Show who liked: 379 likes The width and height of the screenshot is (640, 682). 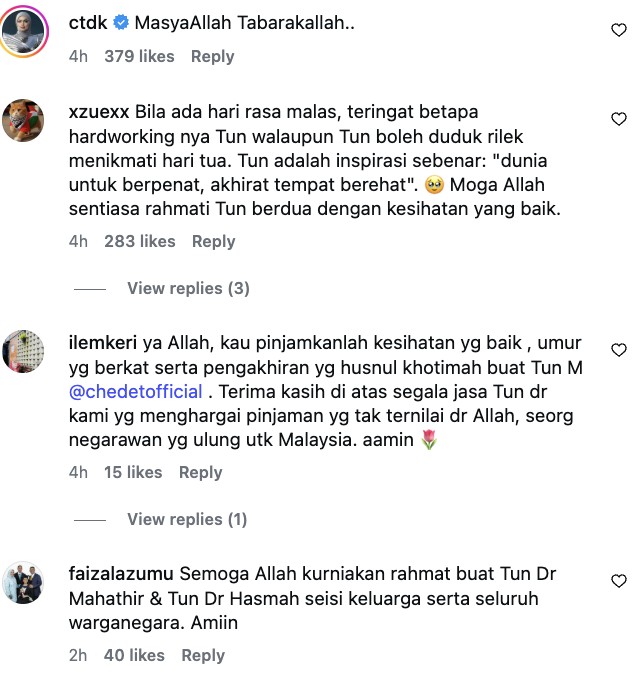pyautogui.click(x=139, y=57)
